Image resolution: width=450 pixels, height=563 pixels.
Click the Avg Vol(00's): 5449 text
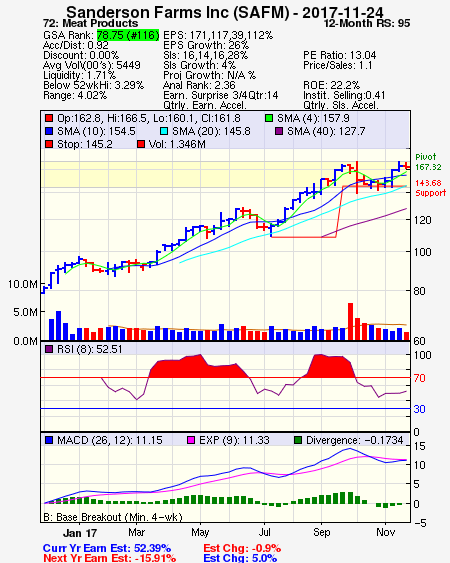point(92,65)
